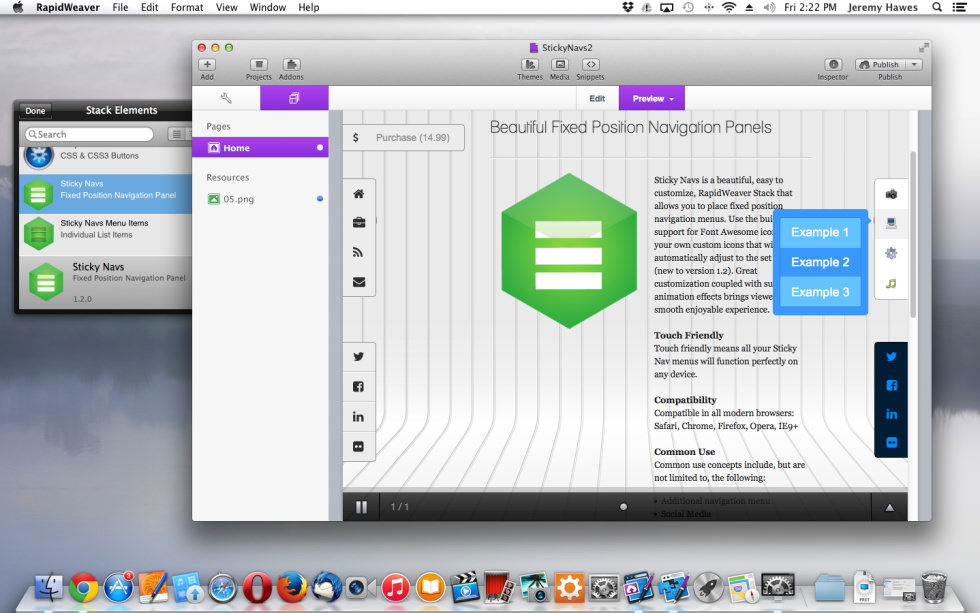
Task: Open the Window menu
Action: tap(268, 7)
